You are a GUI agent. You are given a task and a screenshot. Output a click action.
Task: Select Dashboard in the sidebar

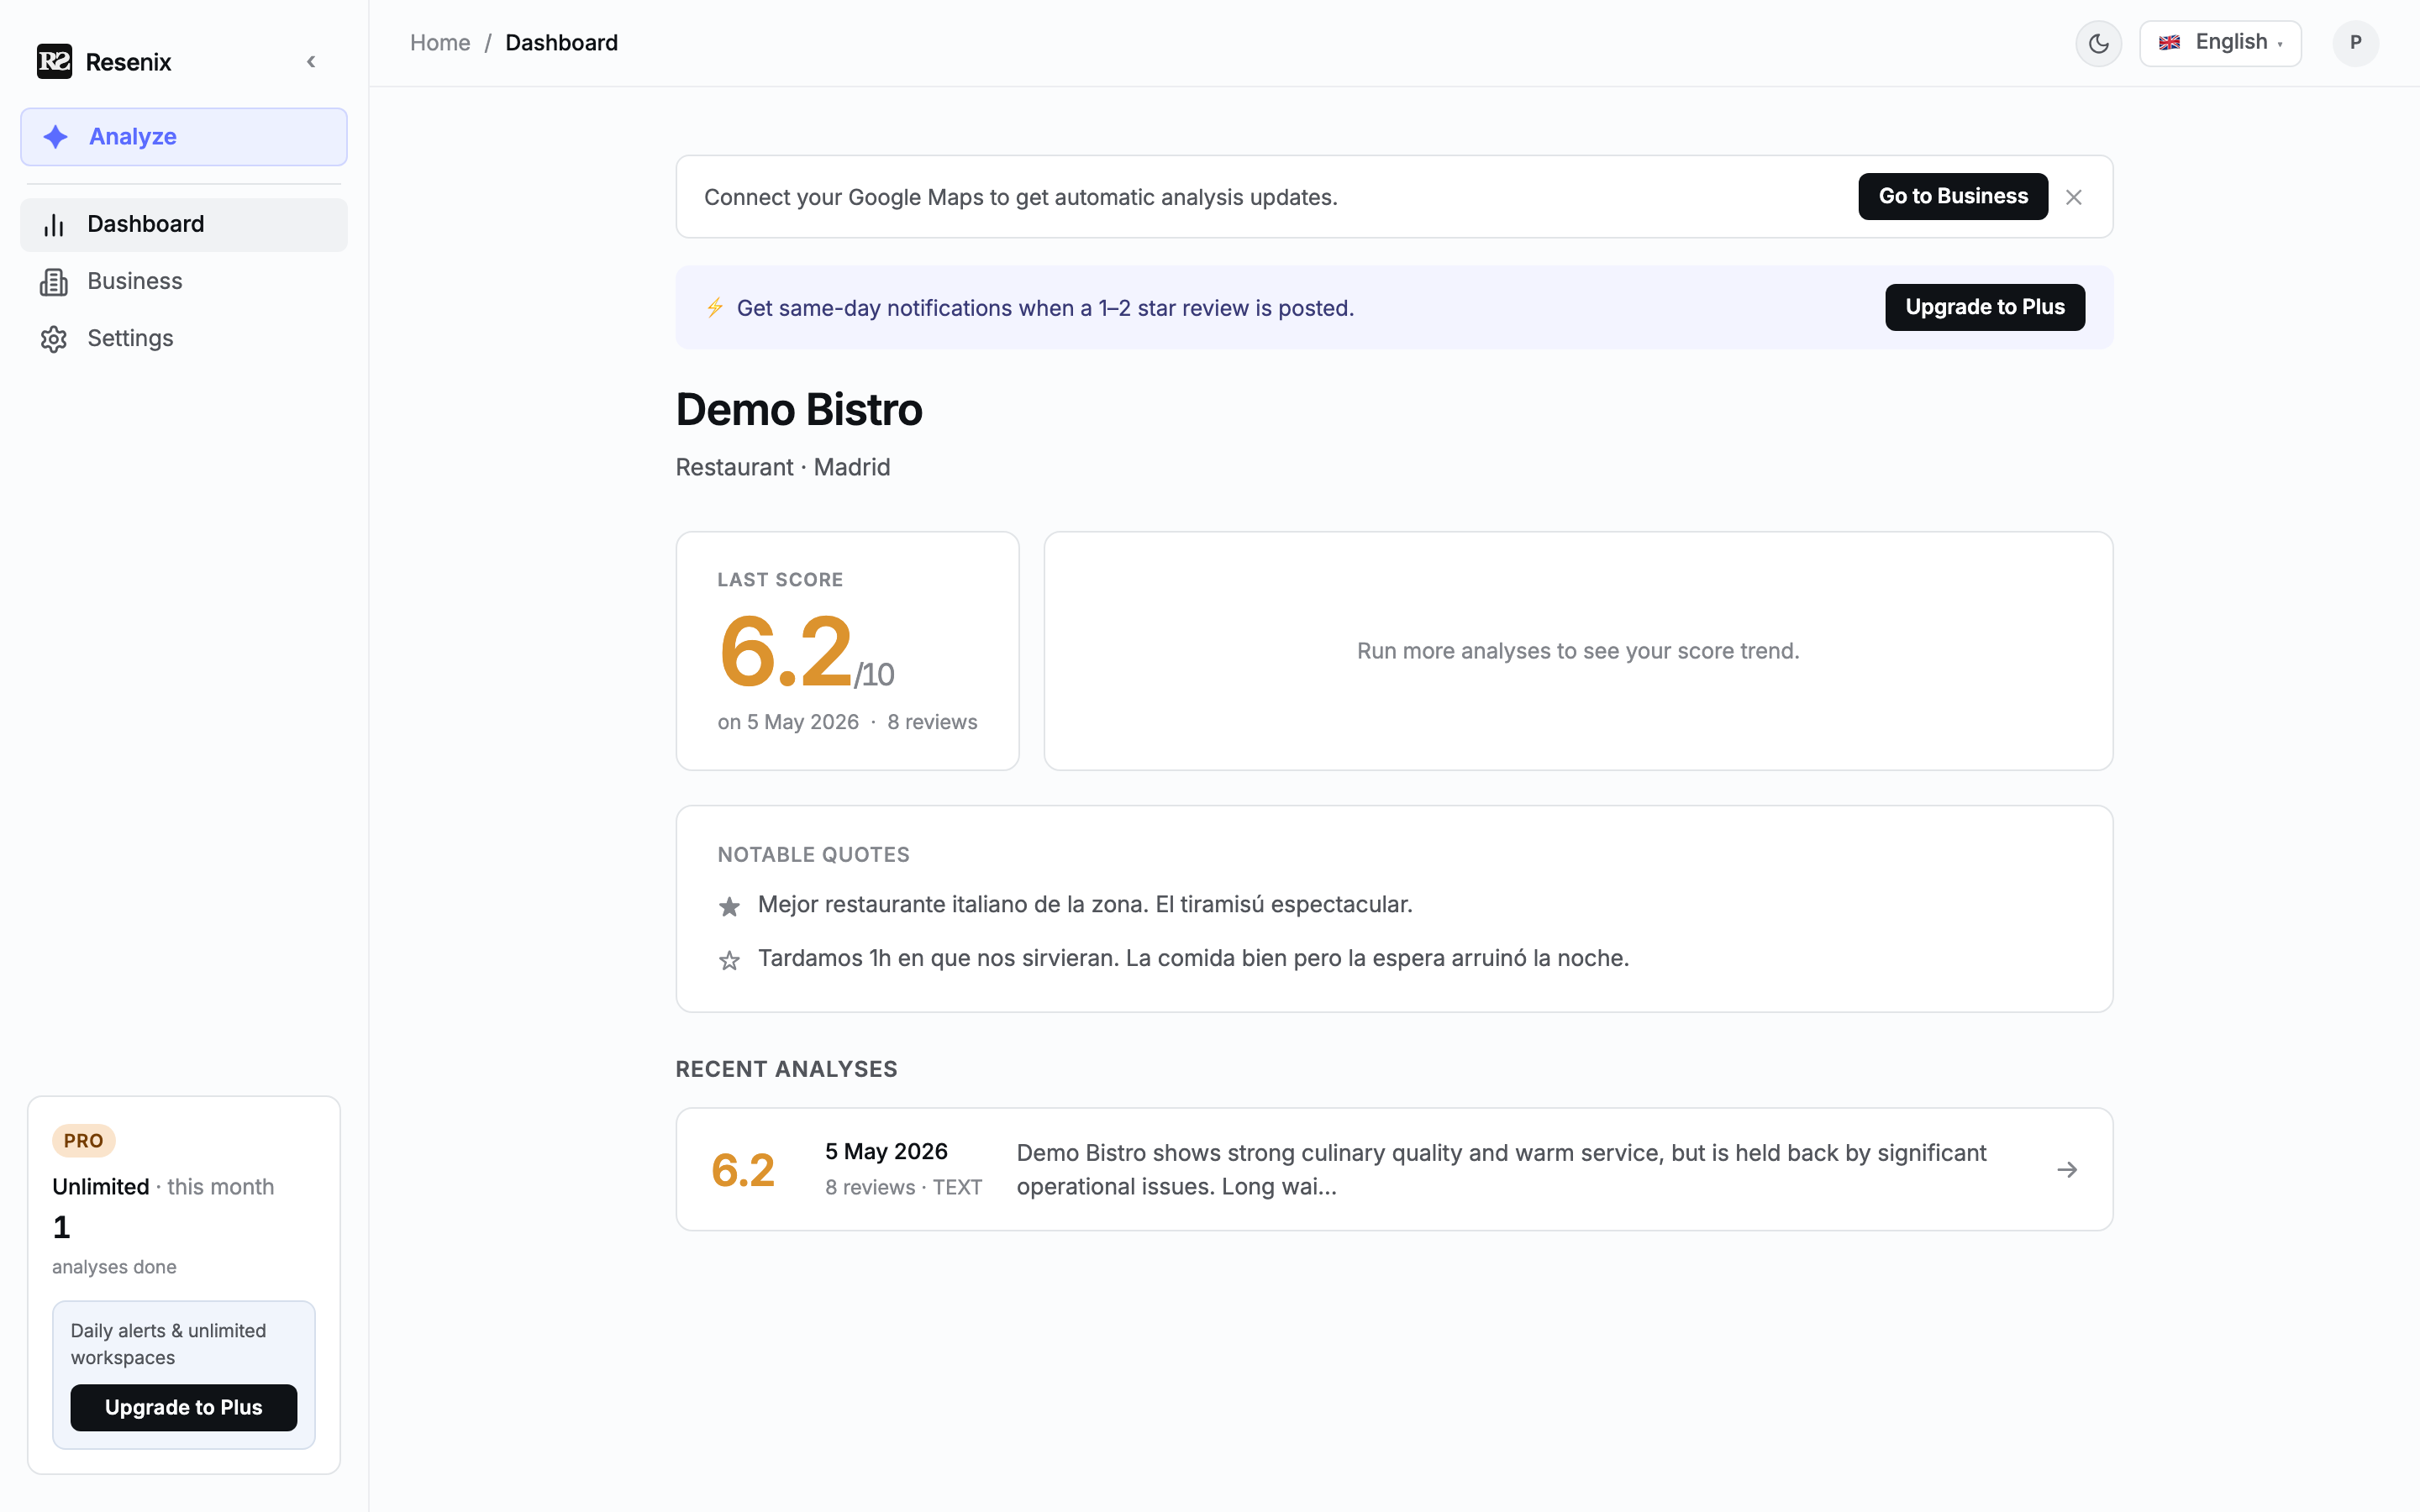184,224
